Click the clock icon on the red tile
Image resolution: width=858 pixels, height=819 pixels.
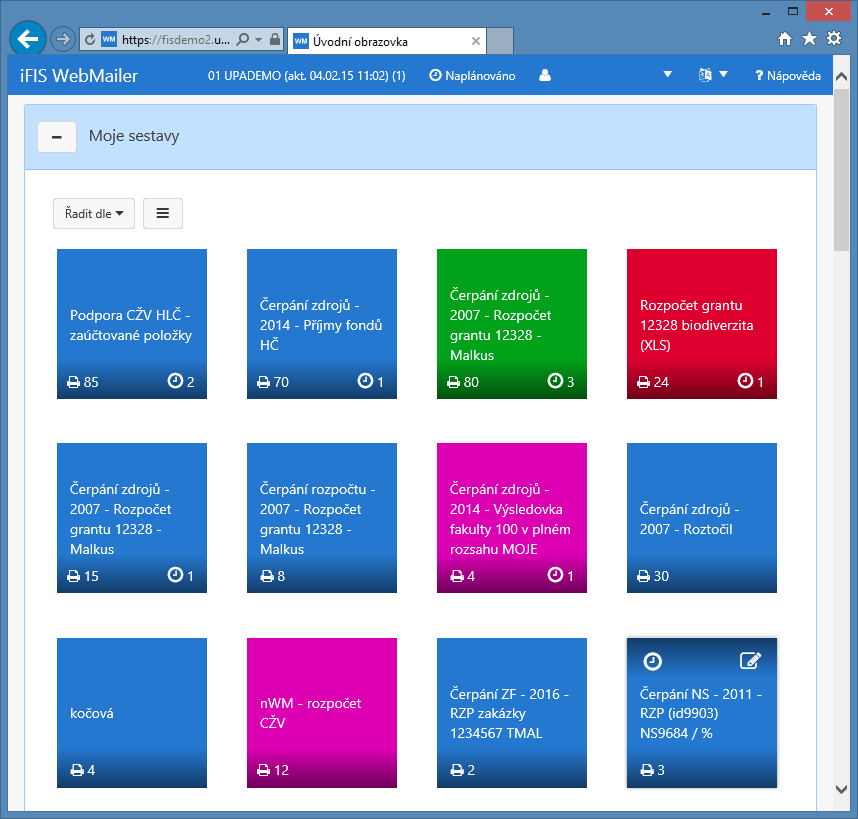(745, 381)
